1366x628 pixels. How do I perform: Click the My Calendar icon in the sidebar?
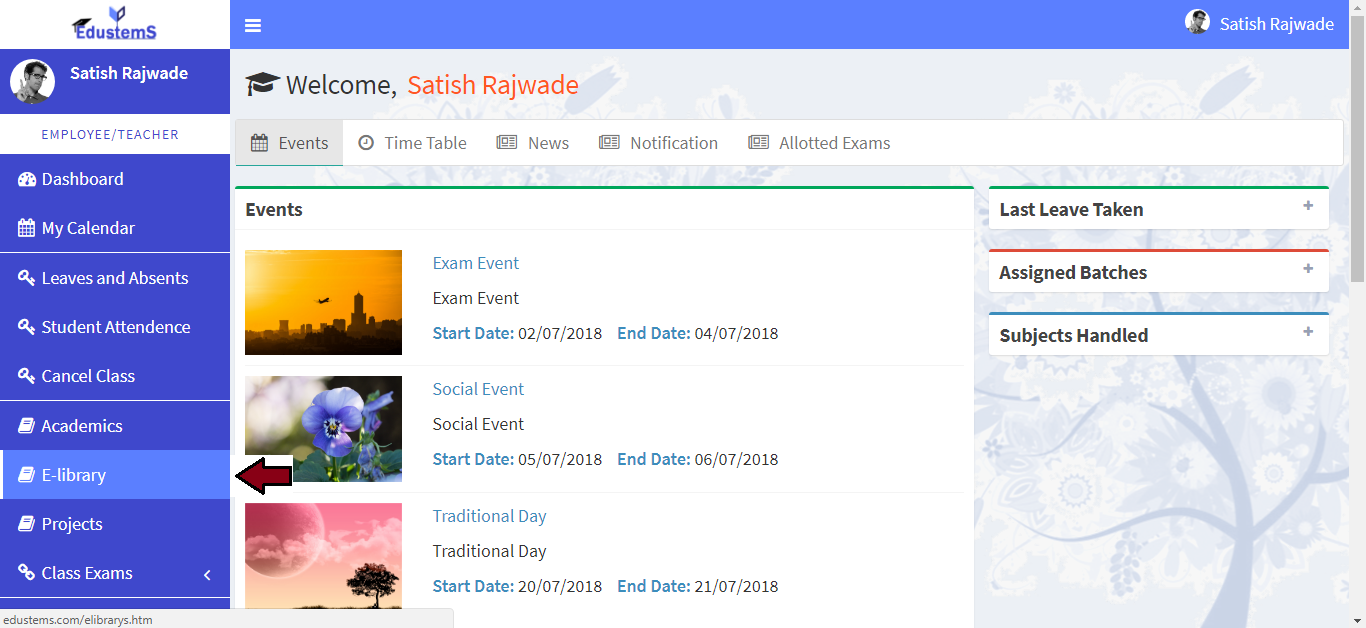pos(27,228)
